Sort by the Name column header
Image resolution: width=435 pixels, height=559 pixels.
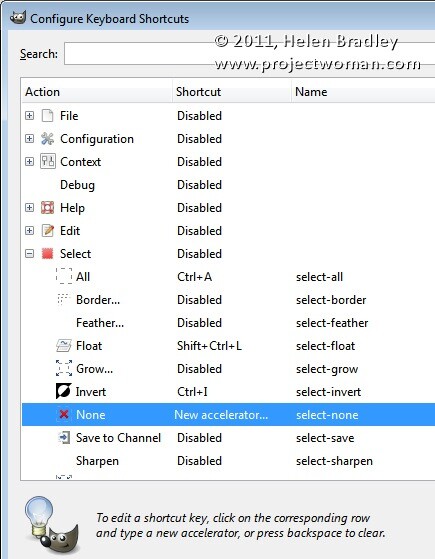click(x=363, y=92)
